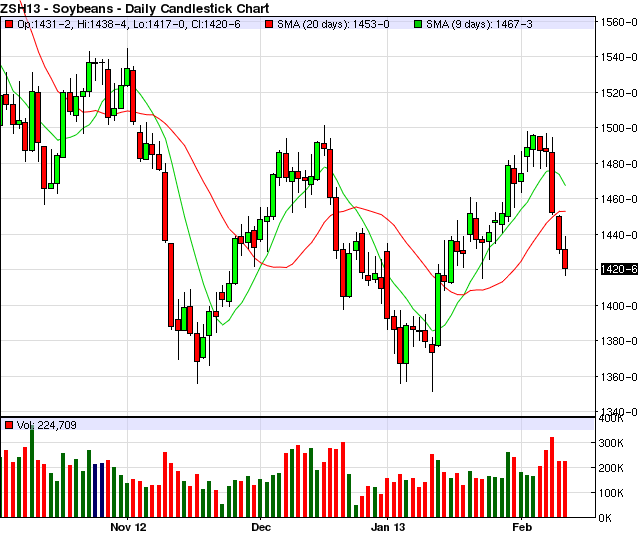Click the long green candle in mid-January rally
The width and height of the screenshot is (640, 536).
[x=438, y=309]
